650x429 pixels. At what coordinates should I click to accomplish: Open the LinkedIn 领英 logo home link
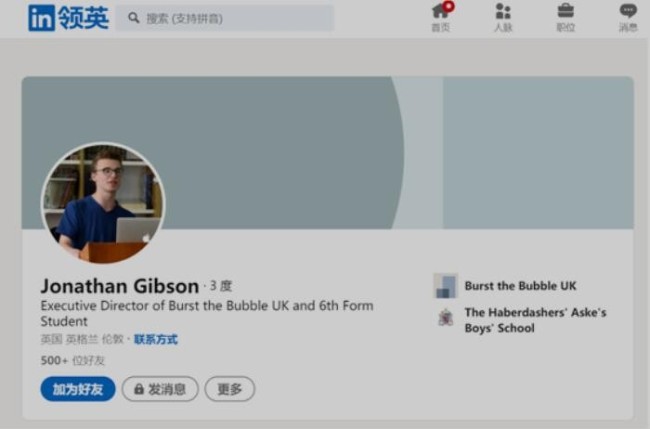pyautogui.click(x=68, y=18)
